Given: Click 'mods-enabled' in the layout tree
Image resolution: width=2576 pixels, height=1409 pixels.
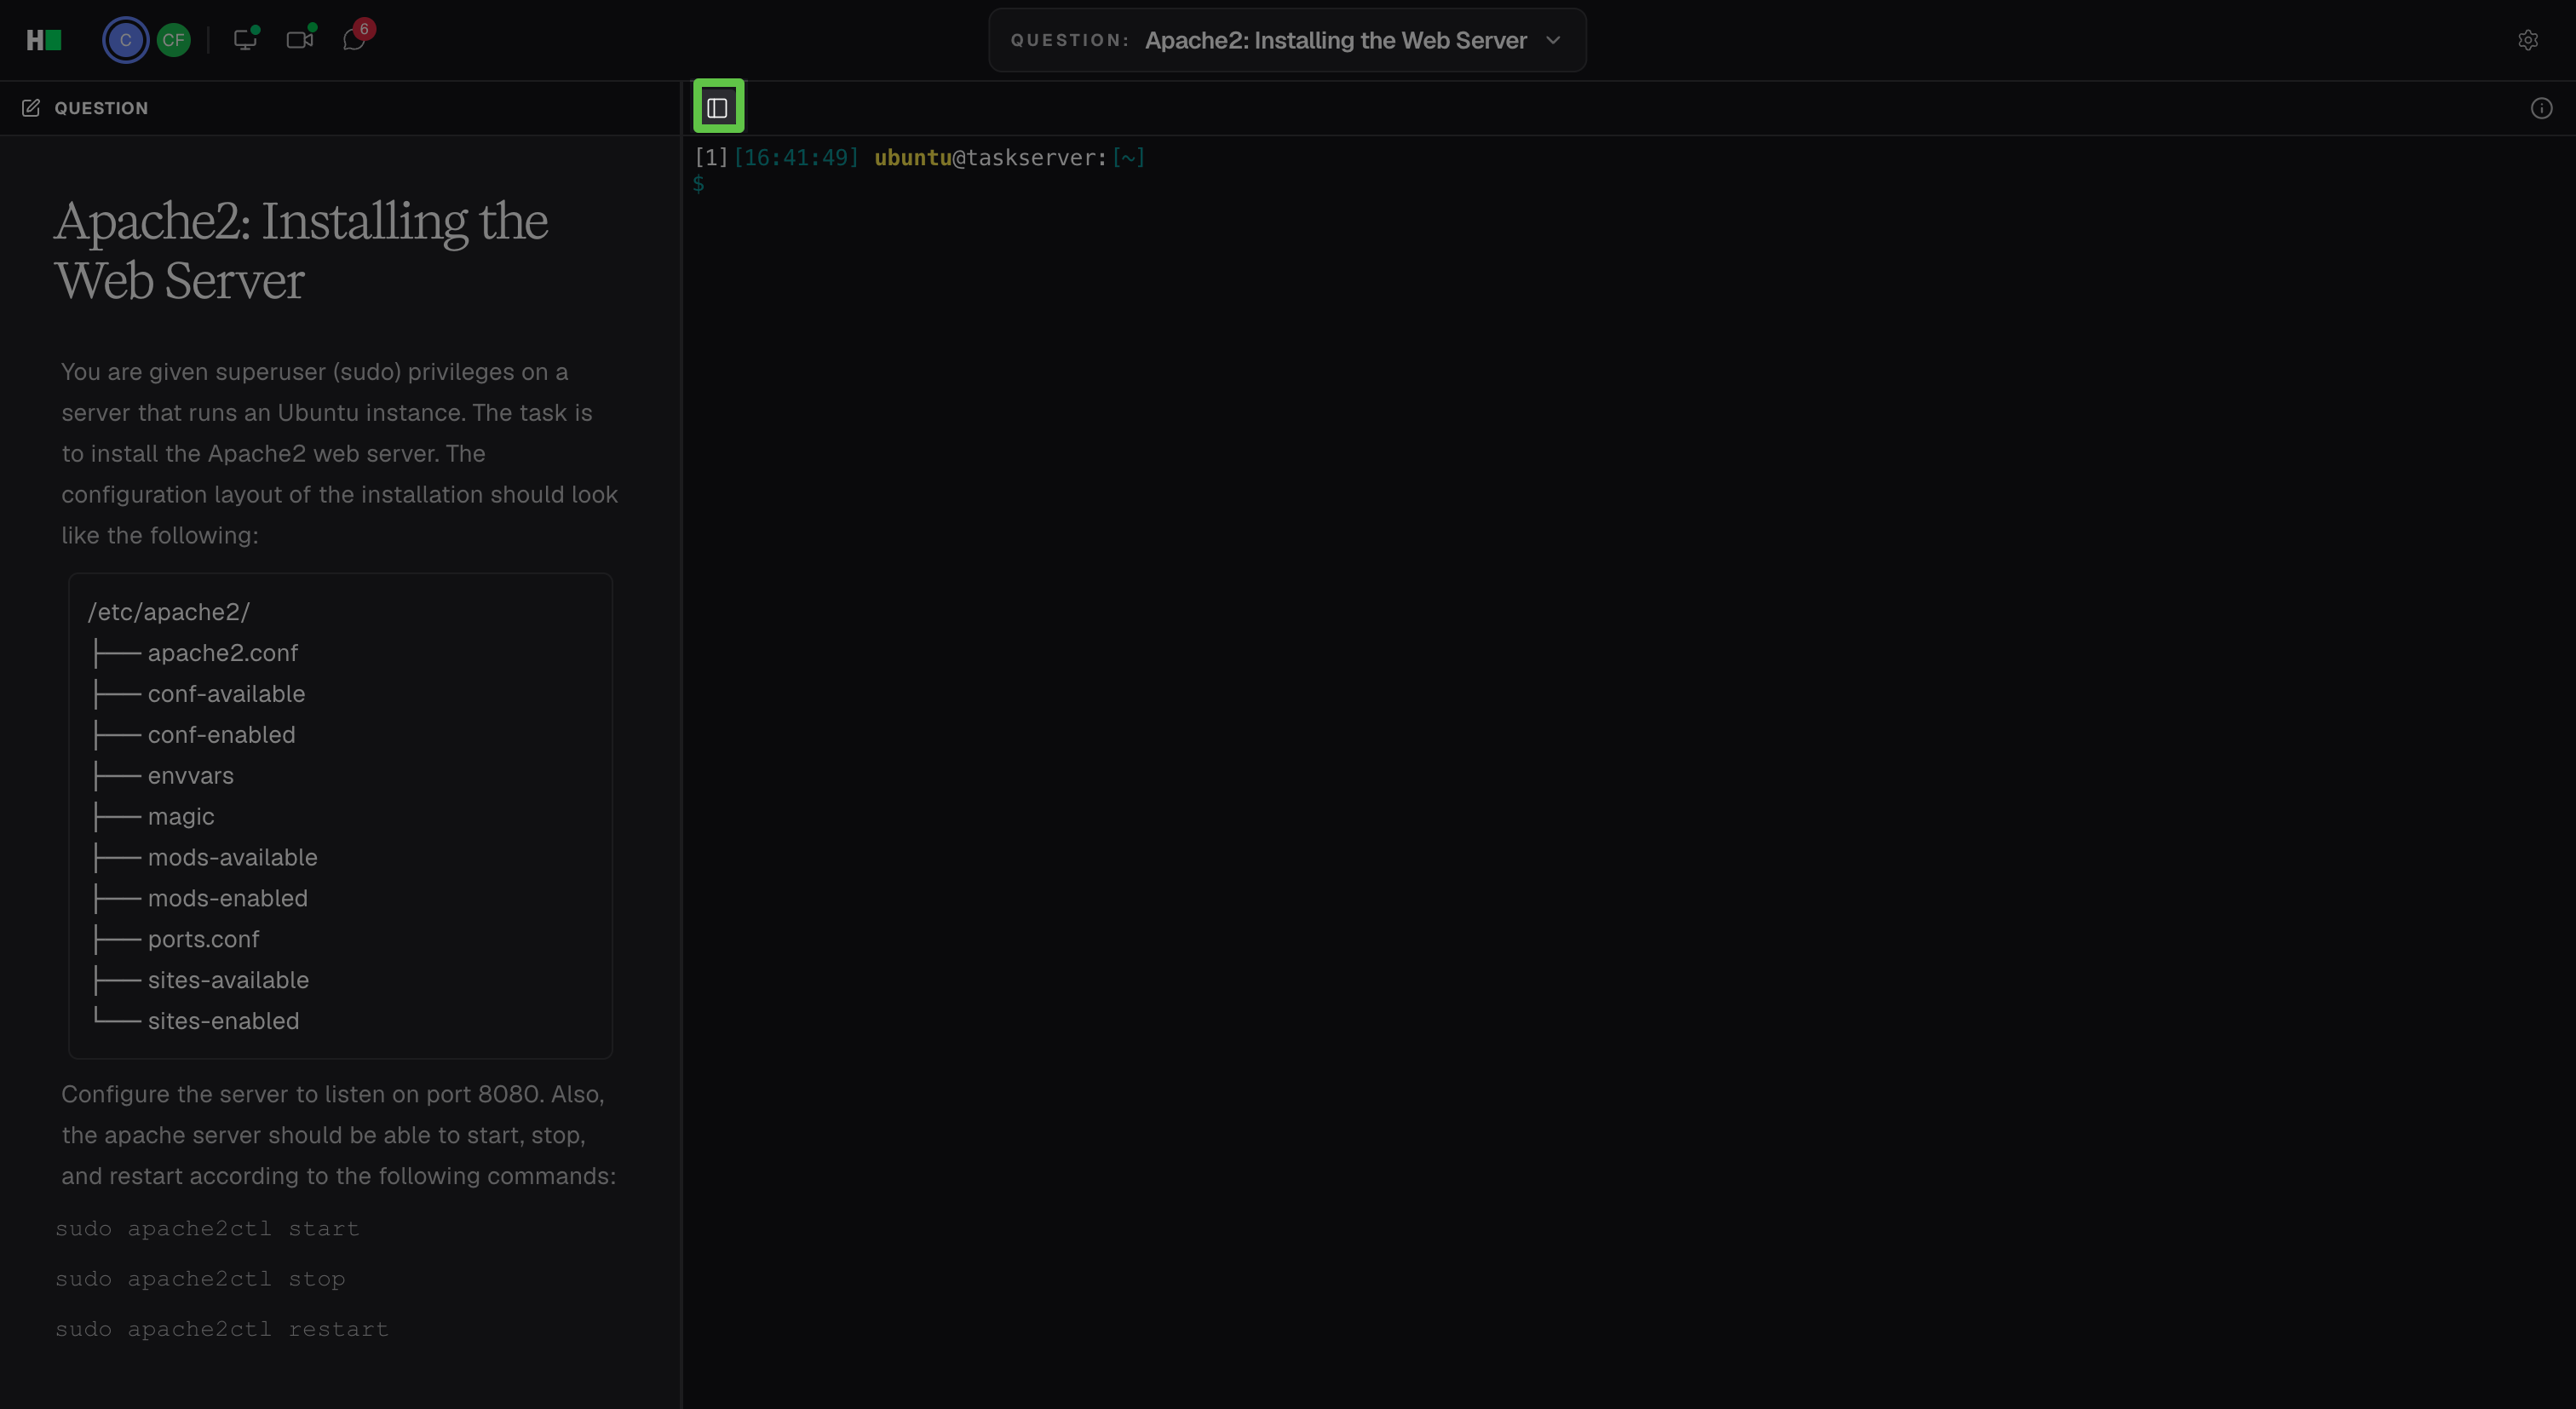Looking at the screenshot, I should coord(228,899).
